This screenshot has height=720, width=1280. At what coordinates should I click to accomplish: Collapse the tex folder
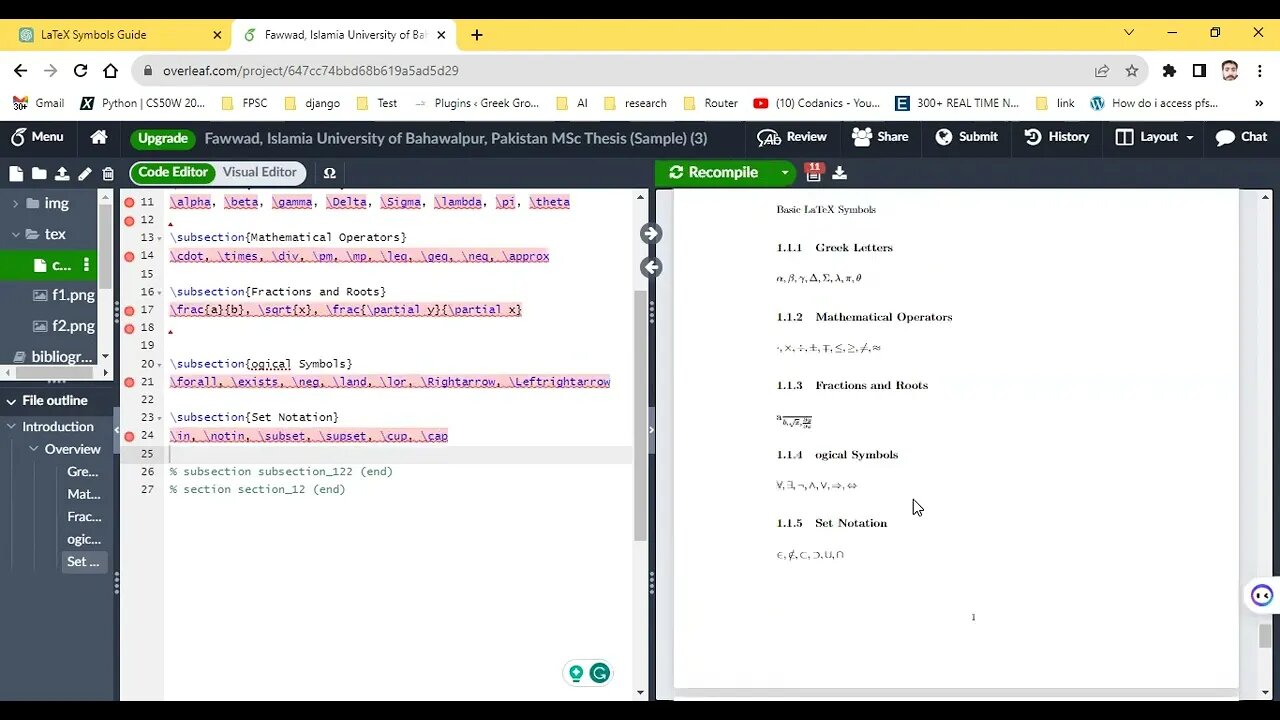(x=15, y=234)
